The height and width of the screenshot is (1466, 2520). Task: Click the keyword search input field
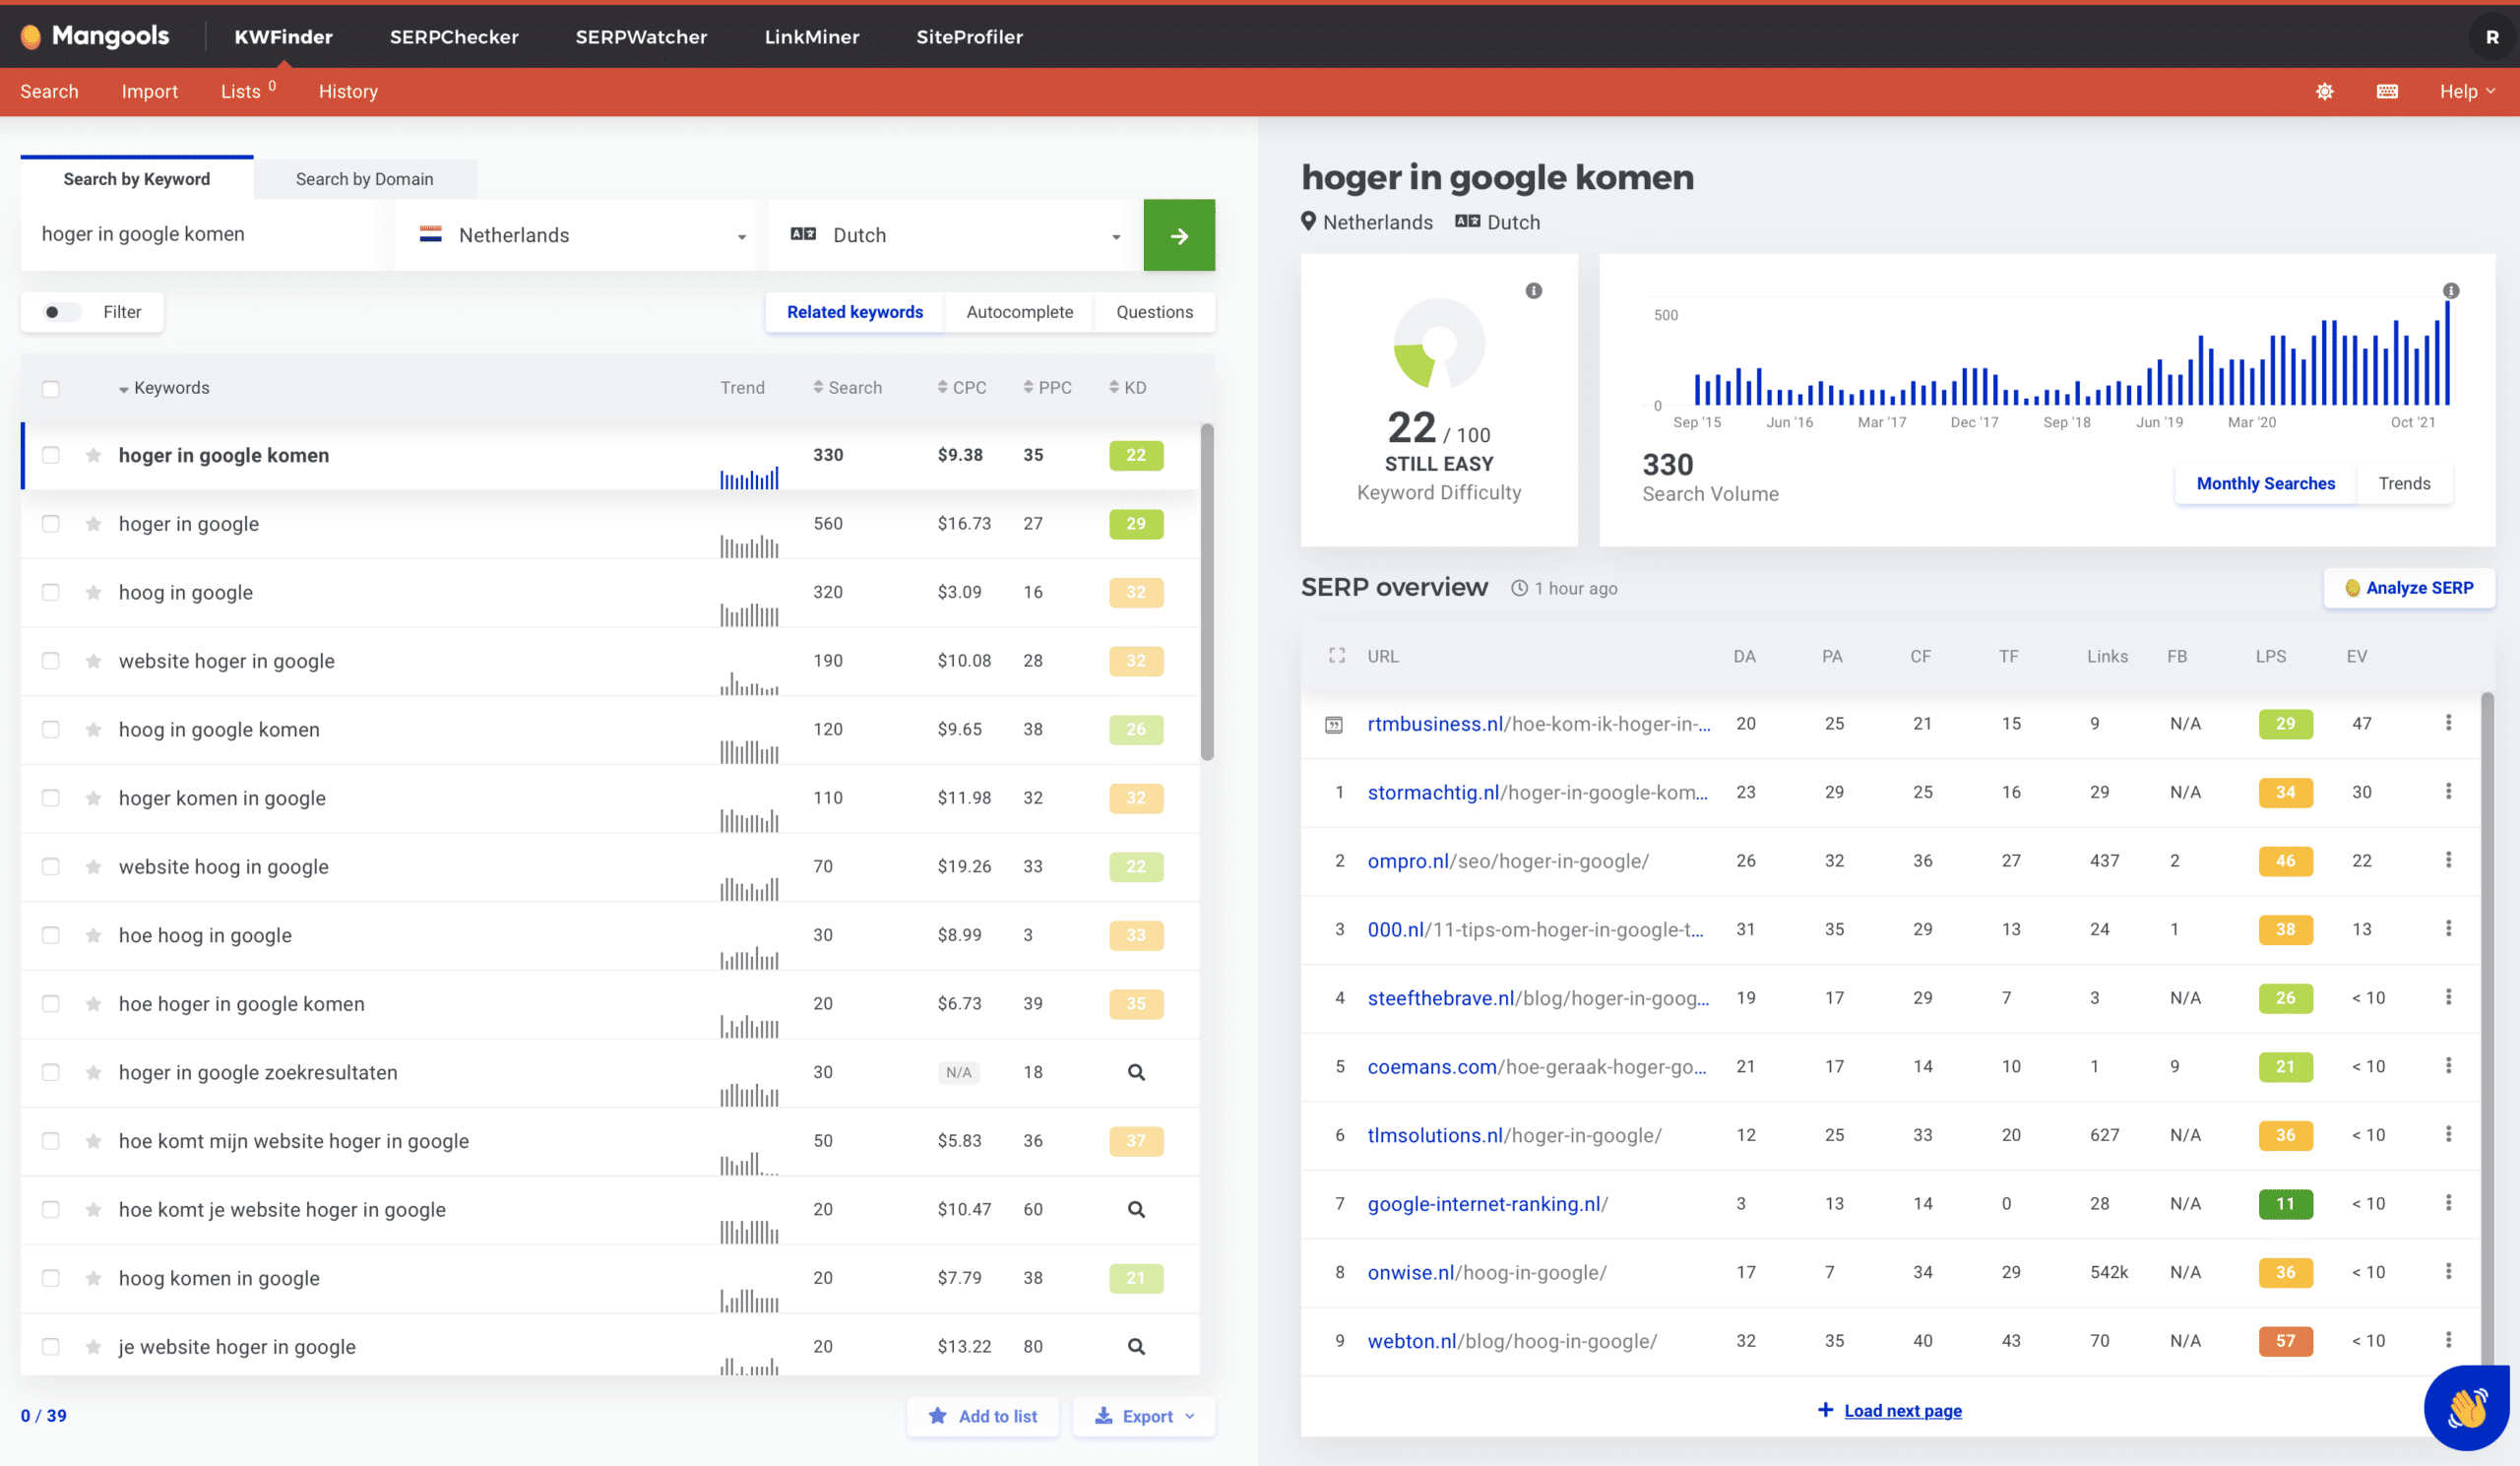coord(200,235)
